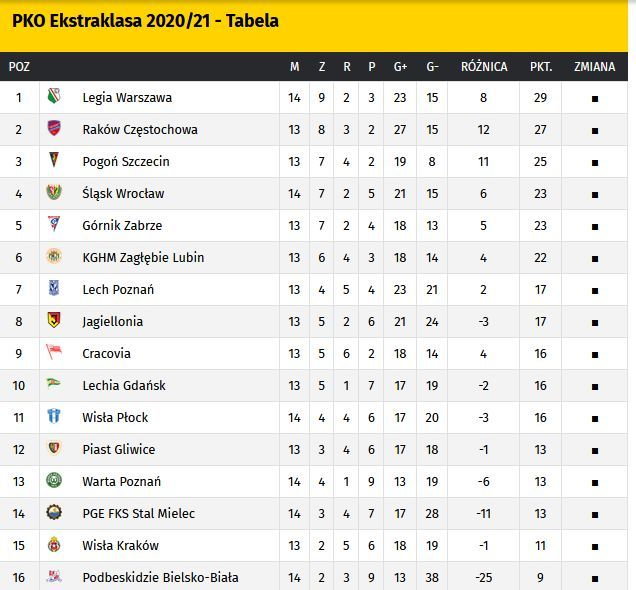The width and height of the screenshot is (636, 590).
Task: Select the Pogoń Szczecin team logo
Action: coord(54,160)
